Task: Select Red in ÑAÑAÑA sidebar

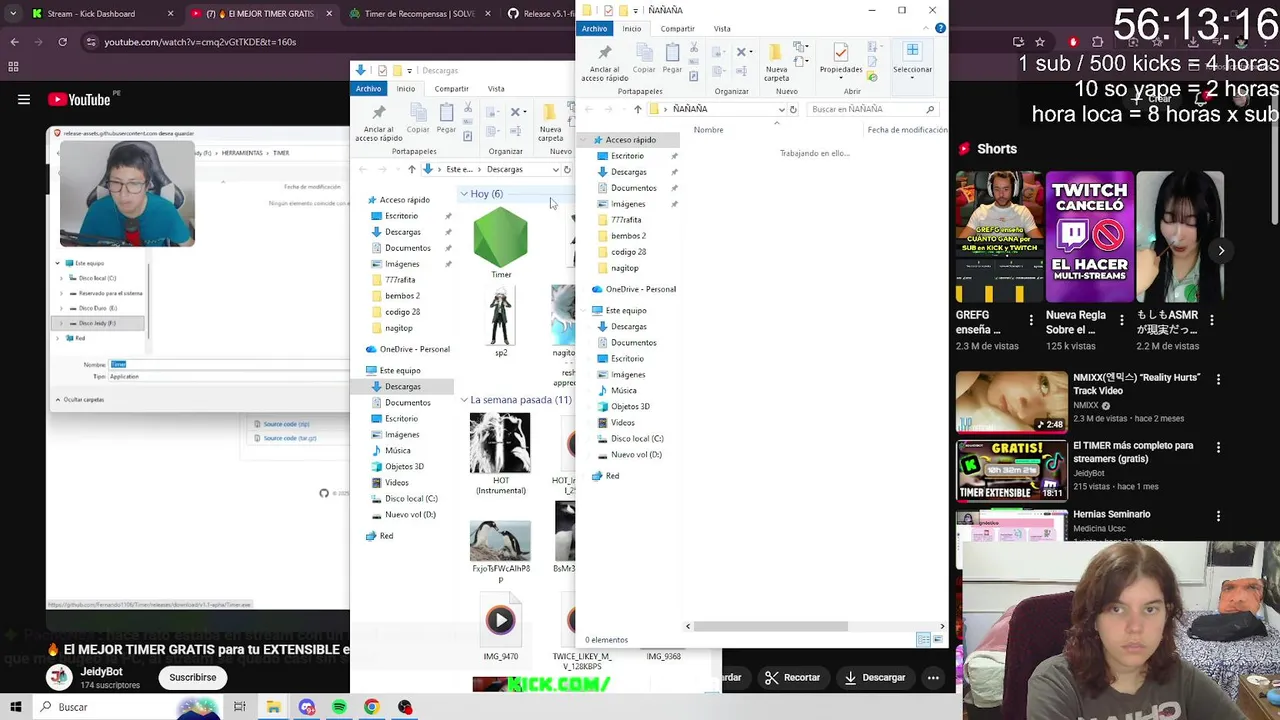Action: [x=612, y=476]
